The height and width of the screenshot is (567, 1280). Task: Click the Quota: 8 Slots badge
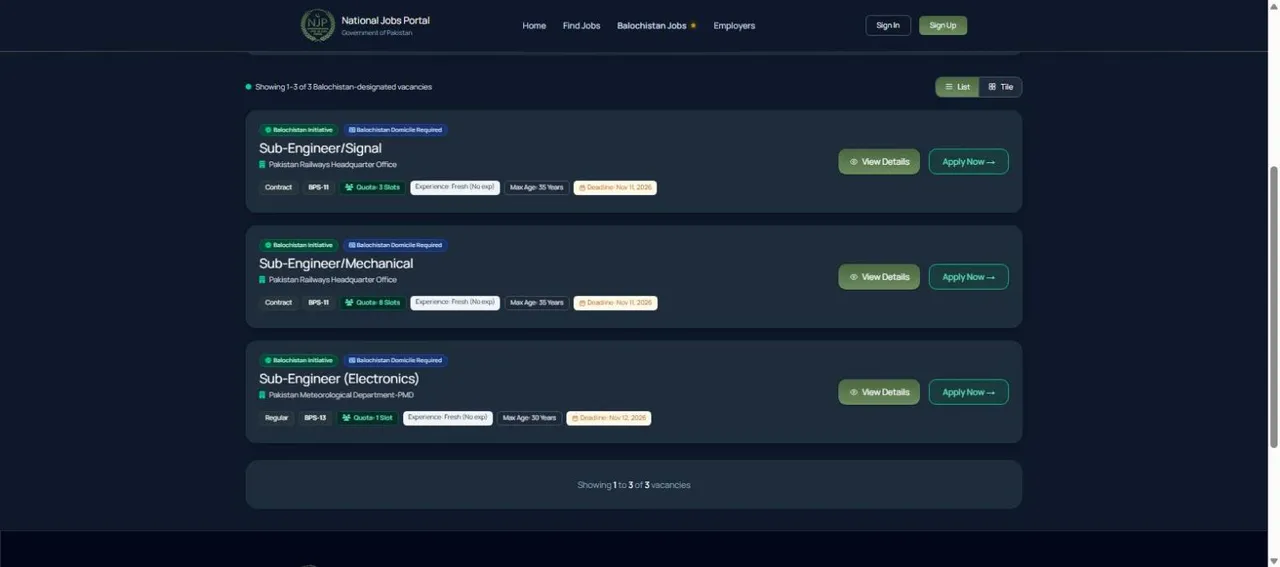click(371, 303)
